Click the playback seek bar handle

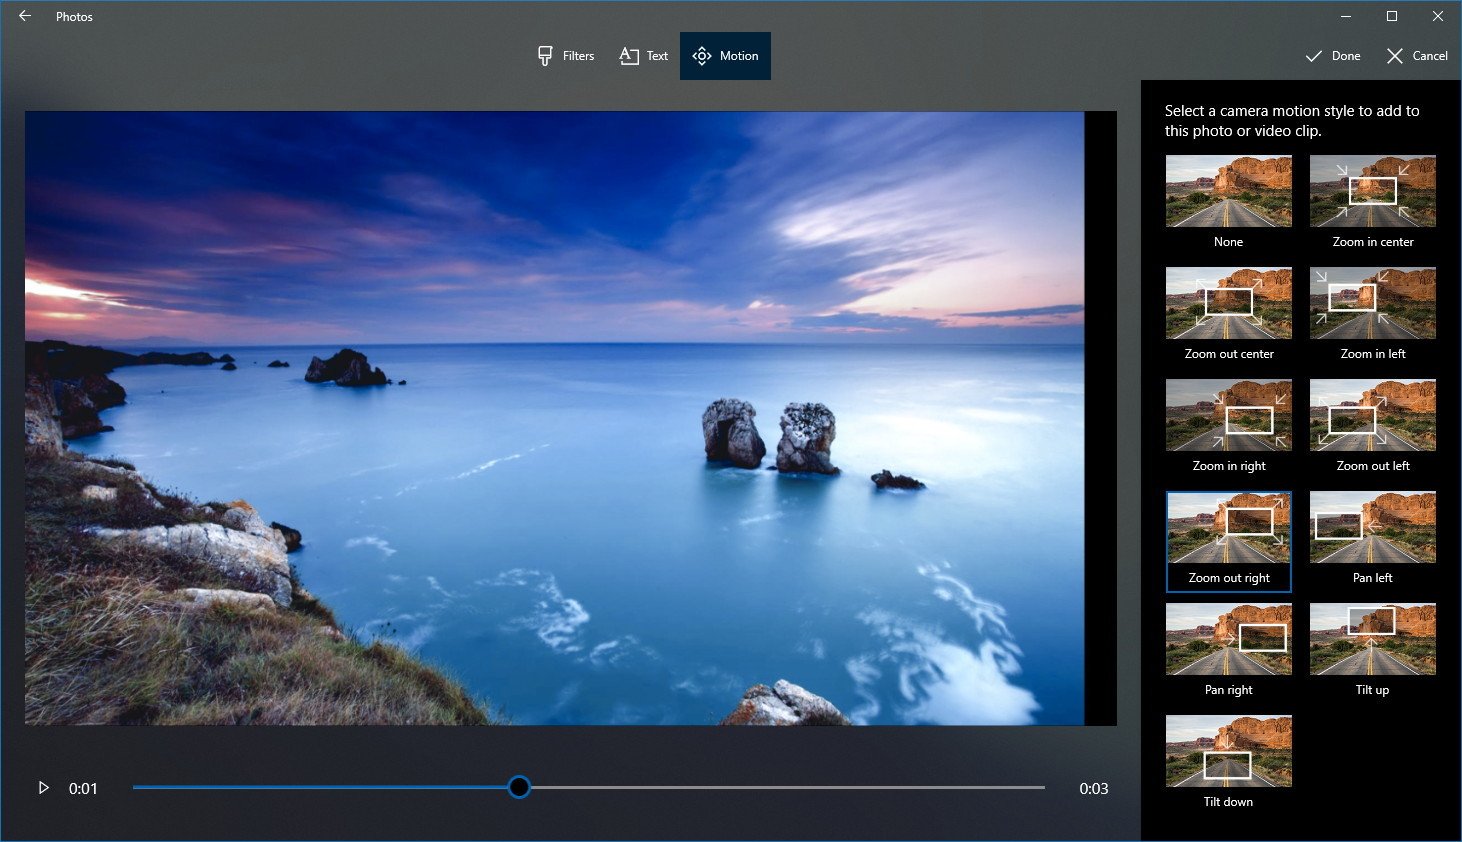pos(519,787)
